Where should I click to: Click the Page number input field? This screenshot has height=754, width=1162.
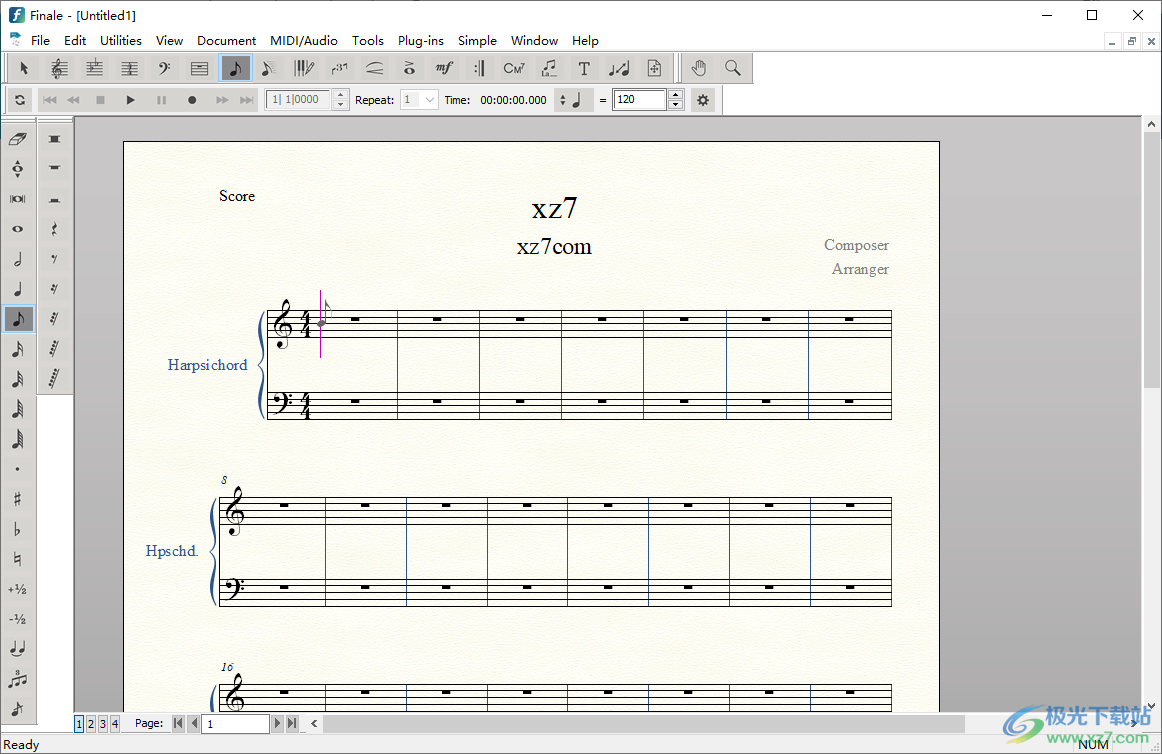click(x=236, y=723)
